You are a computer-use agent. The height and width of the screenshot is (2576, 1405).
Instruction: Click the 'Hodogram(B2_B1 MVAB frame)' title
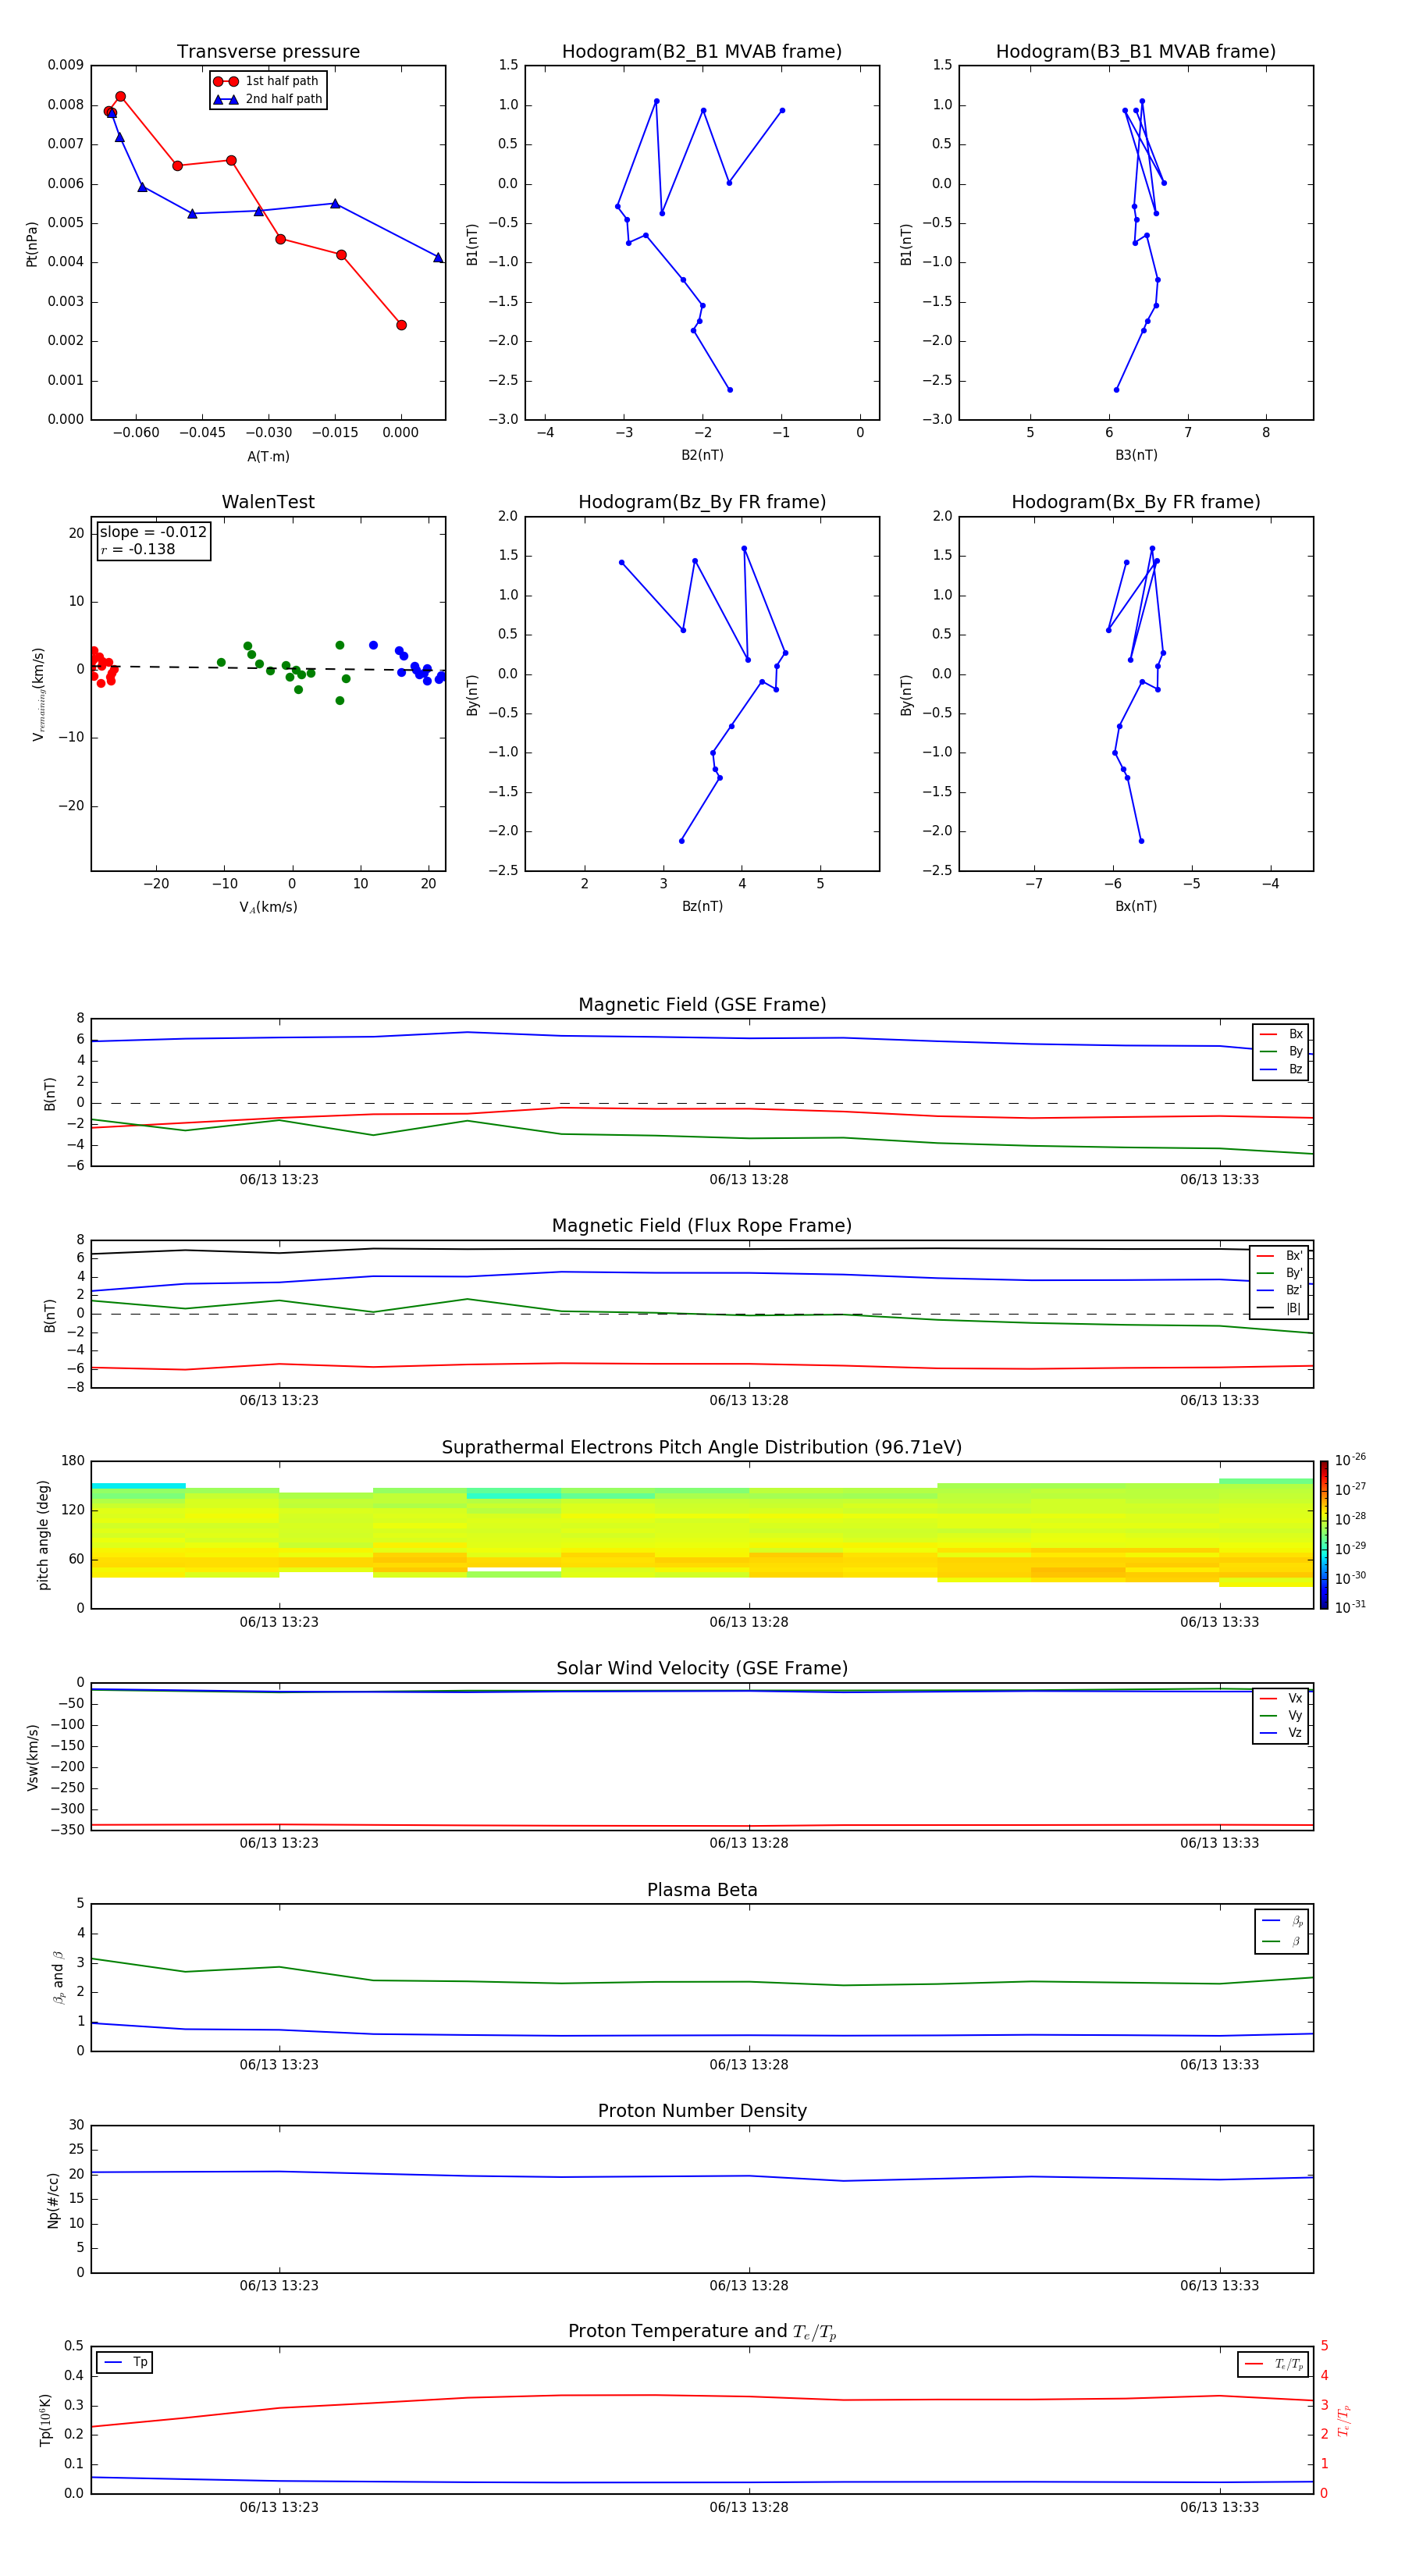(702, 52)
